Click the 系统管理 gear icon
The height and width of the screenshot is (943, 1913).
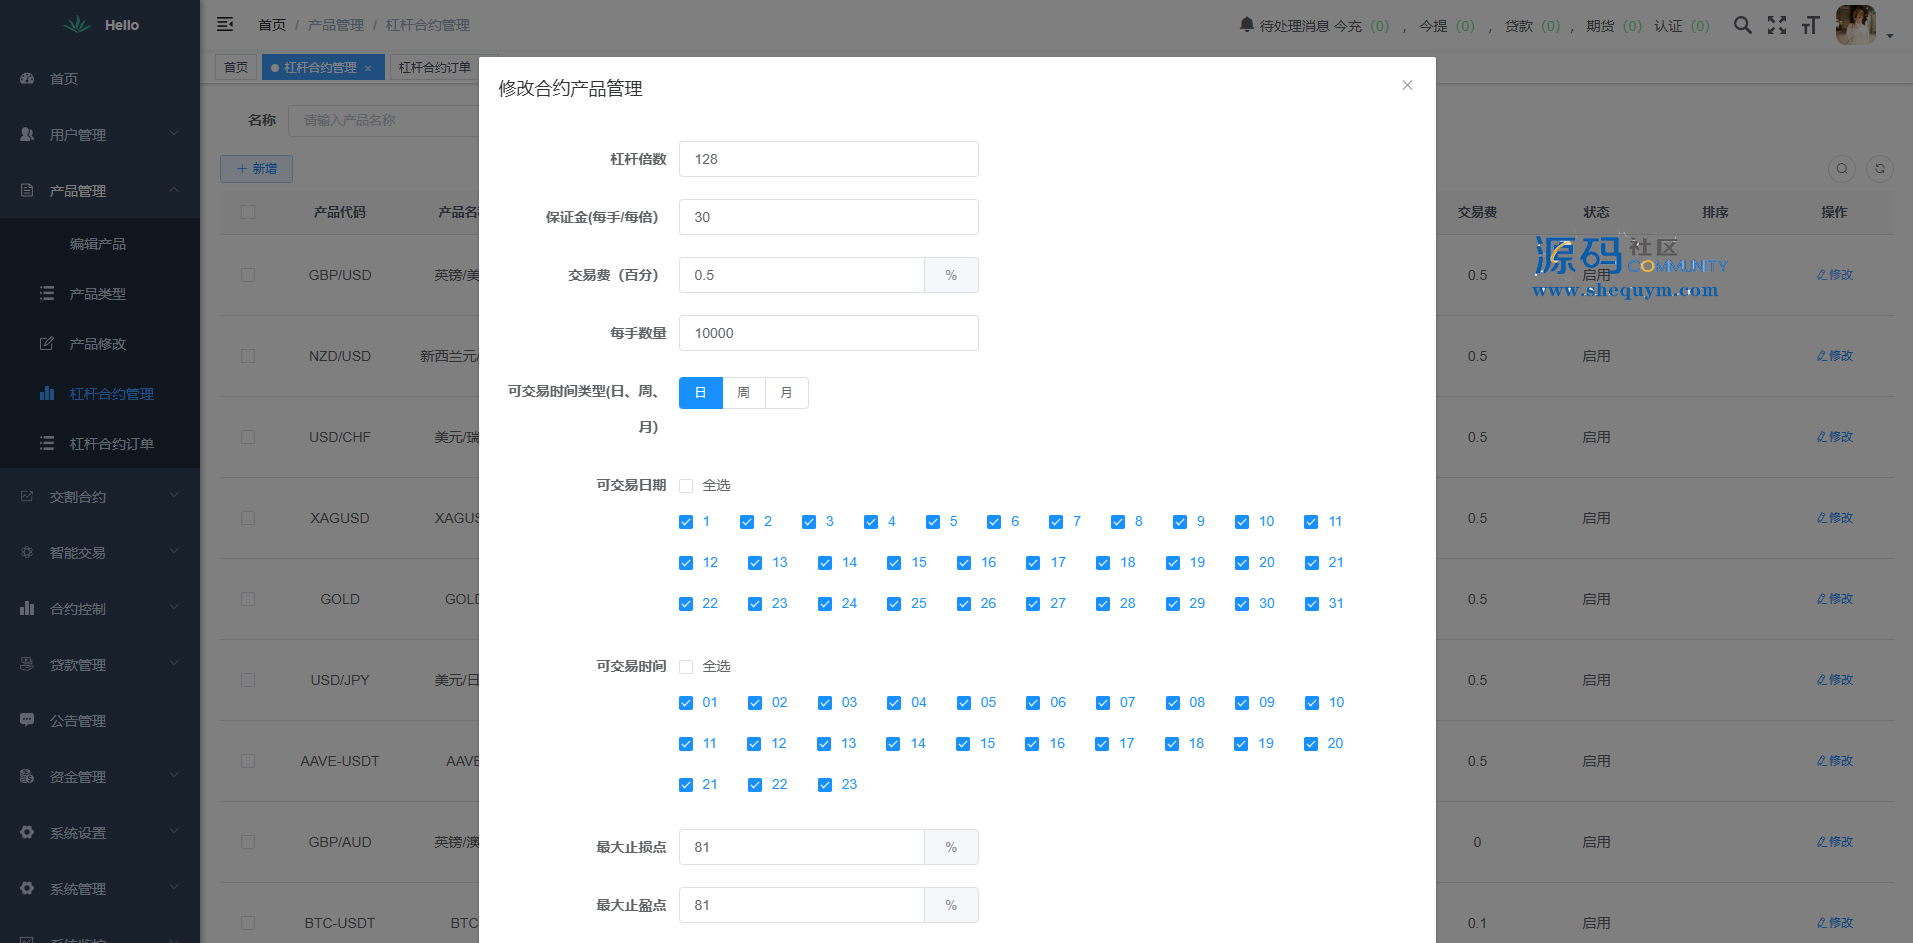click(x=27, y=888)
